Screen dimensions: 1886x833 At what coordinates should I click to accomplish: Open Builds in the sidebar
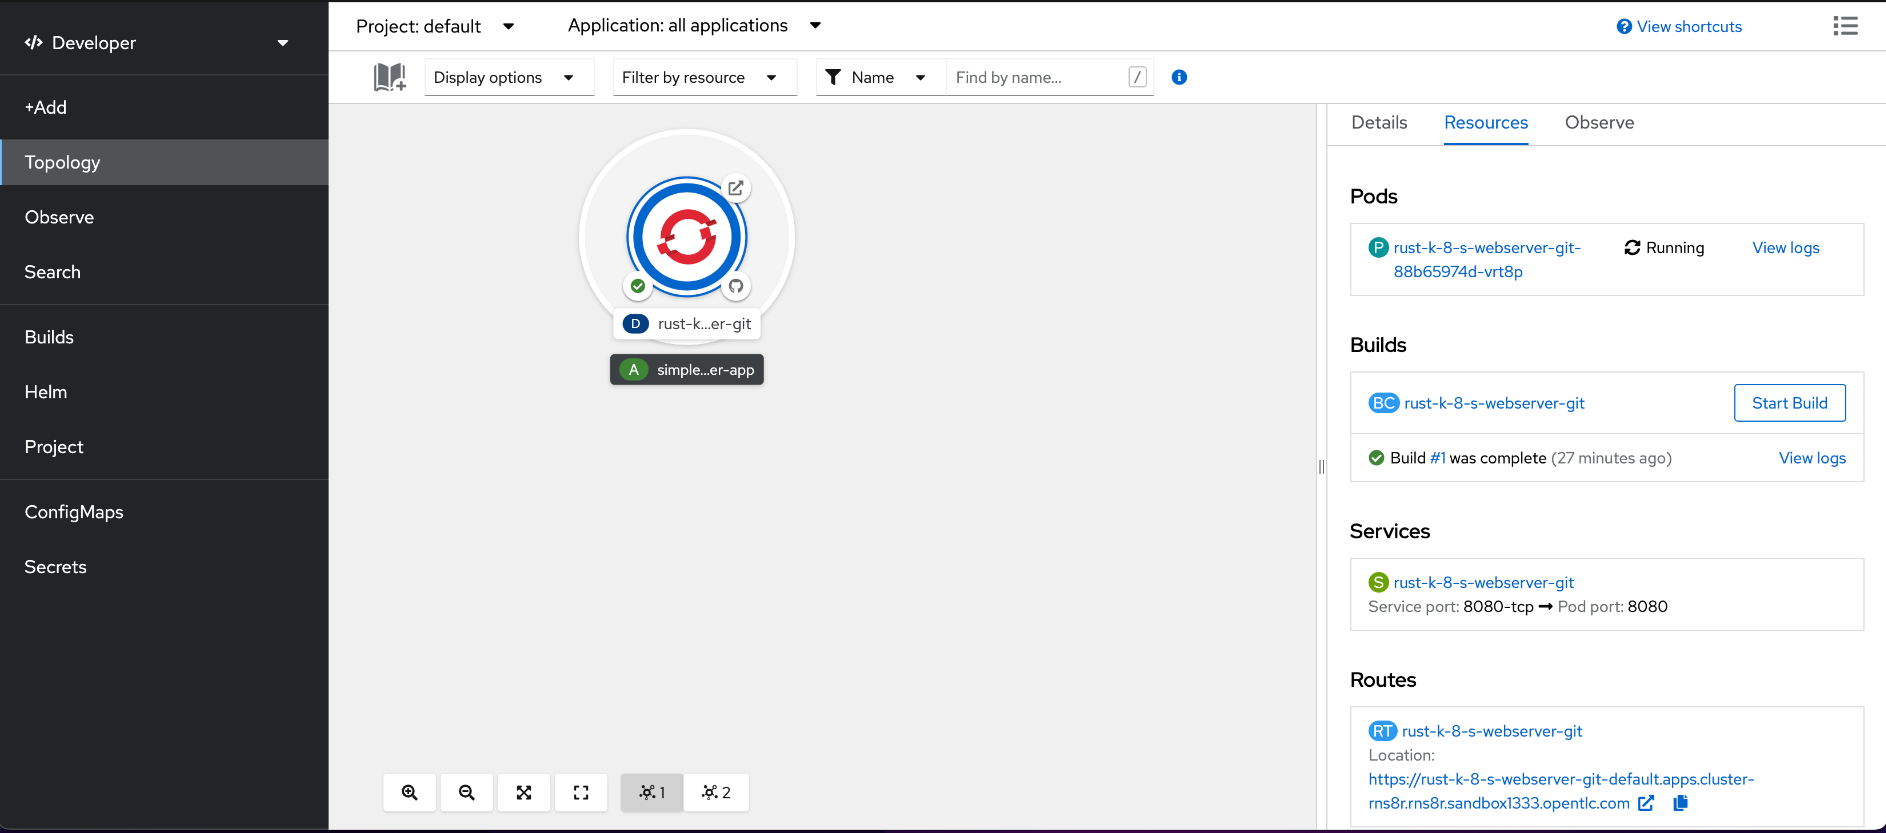[49, 337]
